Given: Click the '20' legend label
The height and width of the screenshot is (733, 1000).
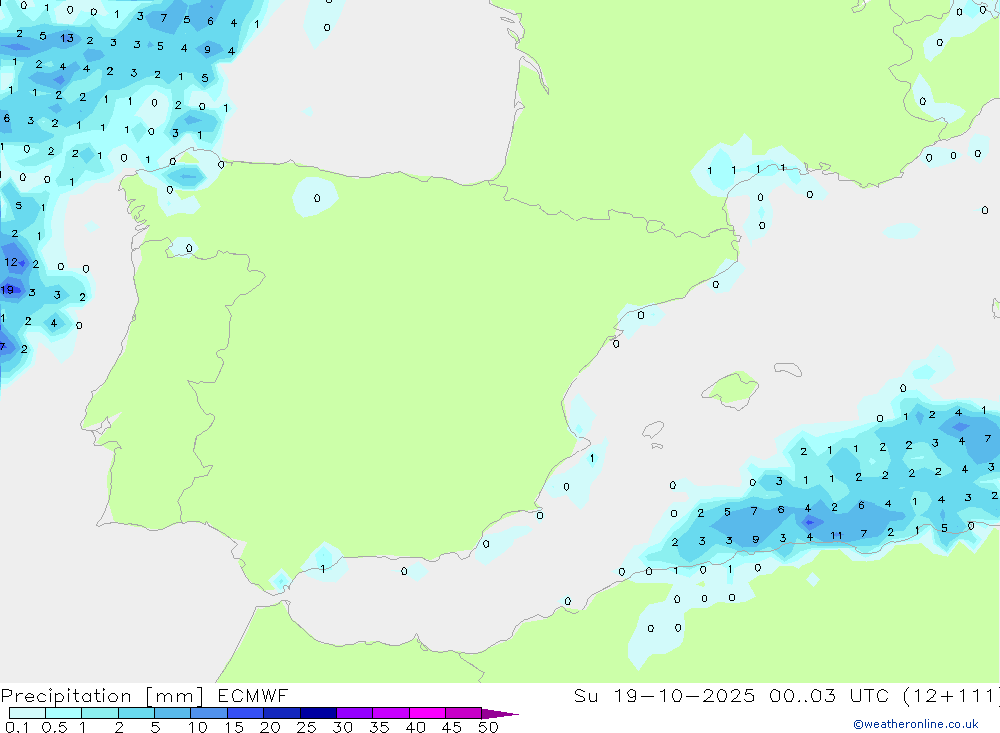Looking at the screenshot, I should coord(270,727).
